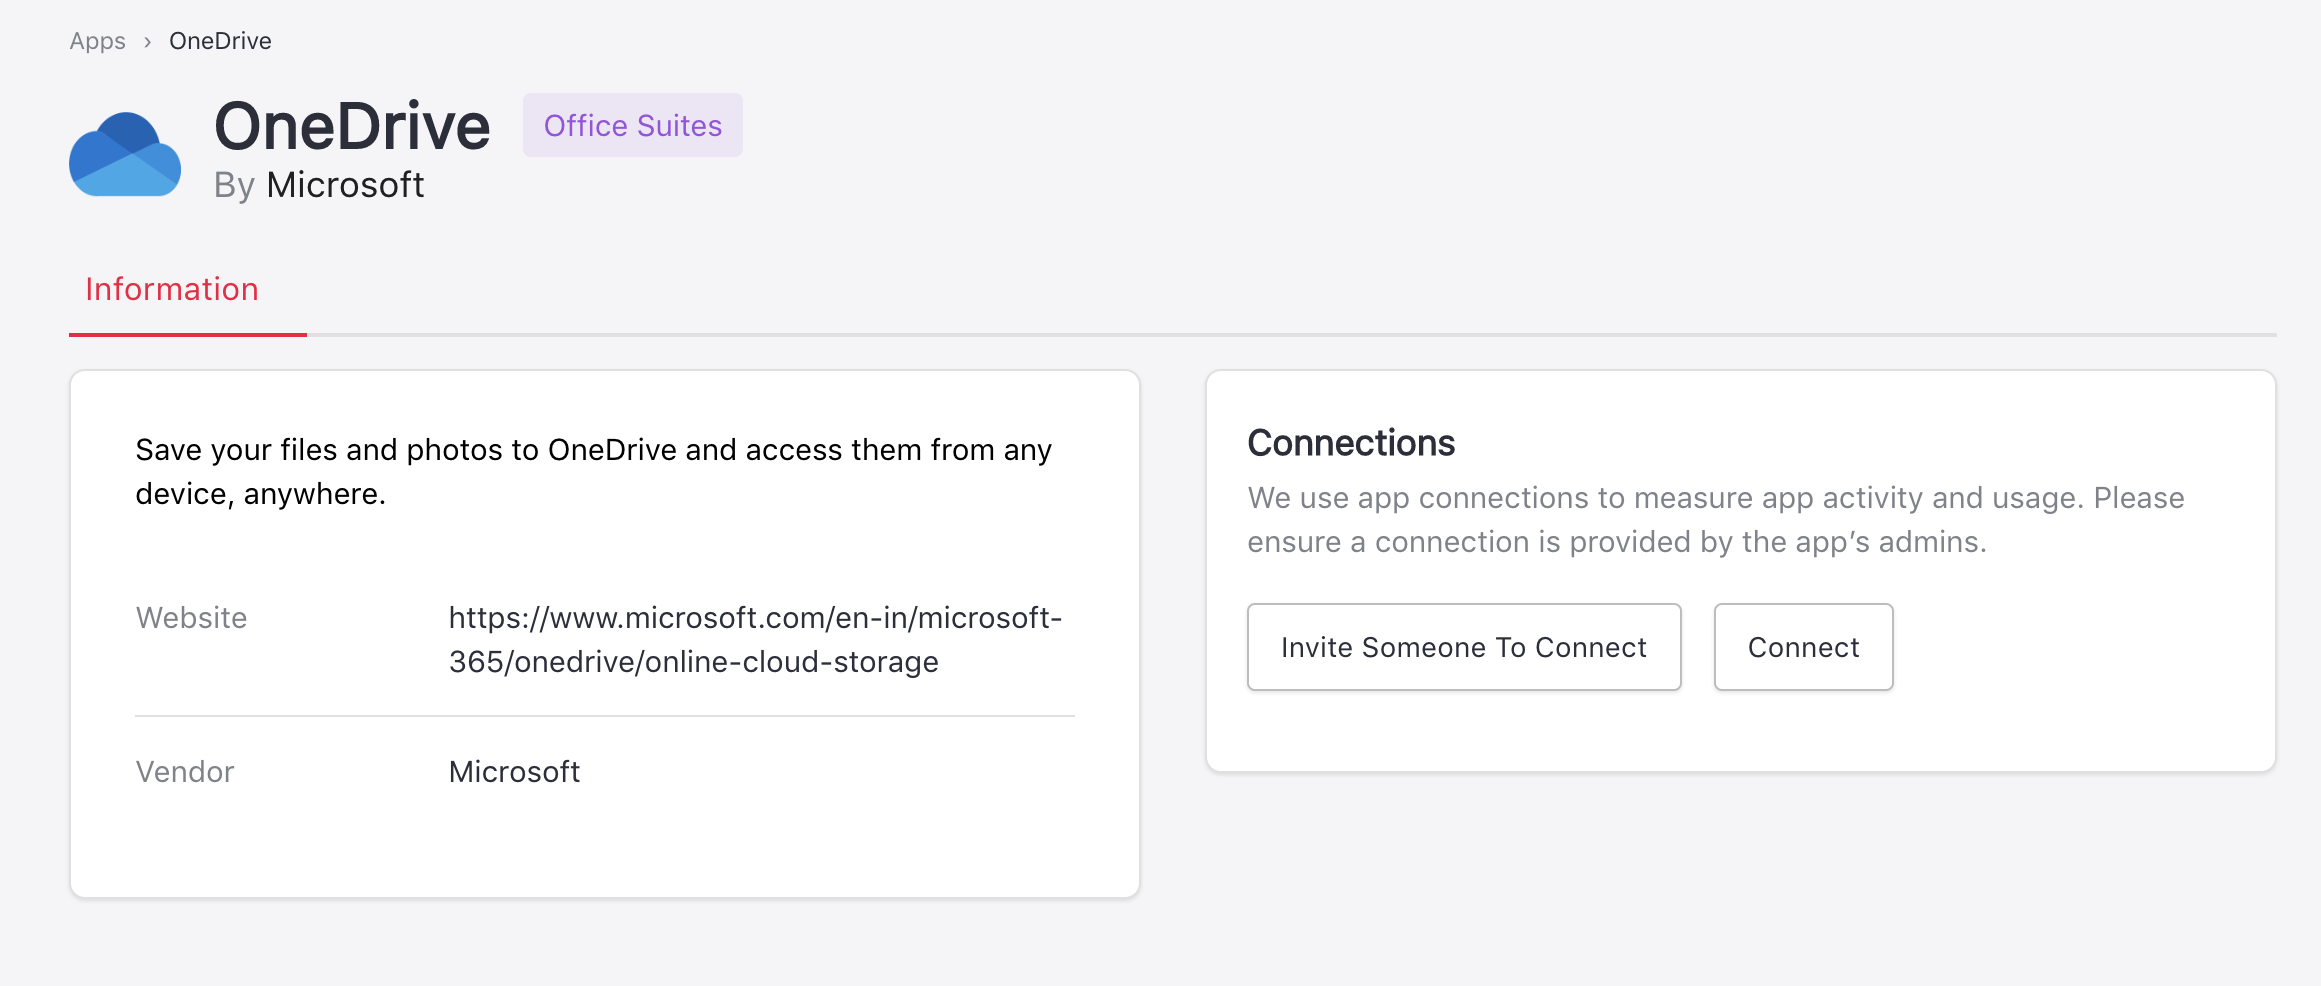Viewport: 2321px width, 986px height.
Task: Click the app connections explanation paragraph
Action: [1716, 520]
